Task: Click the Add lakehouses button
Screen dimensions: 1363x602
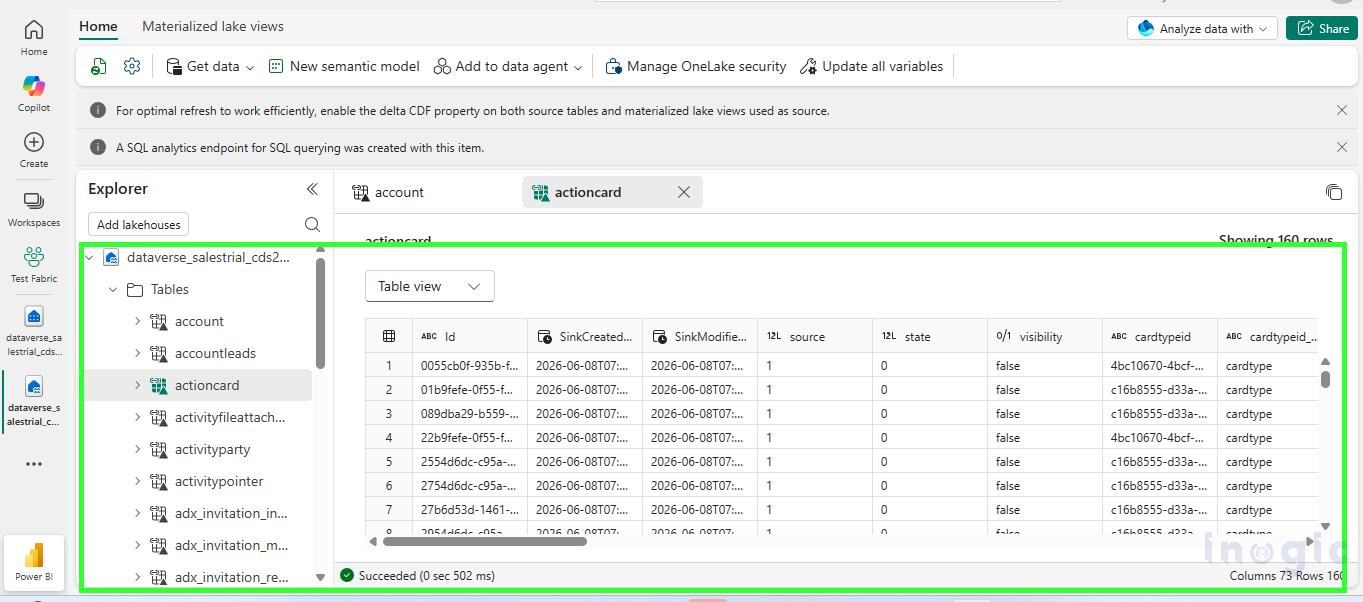Action: click(139, 224)
